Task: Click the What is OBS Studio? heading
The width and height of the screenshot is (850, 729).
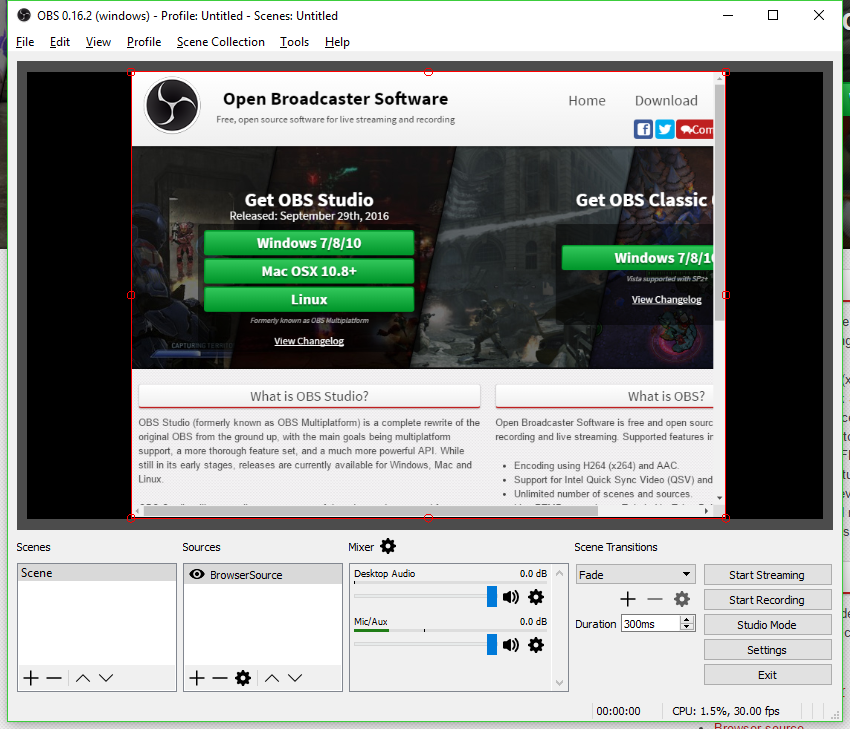Action: coord(309,396)
